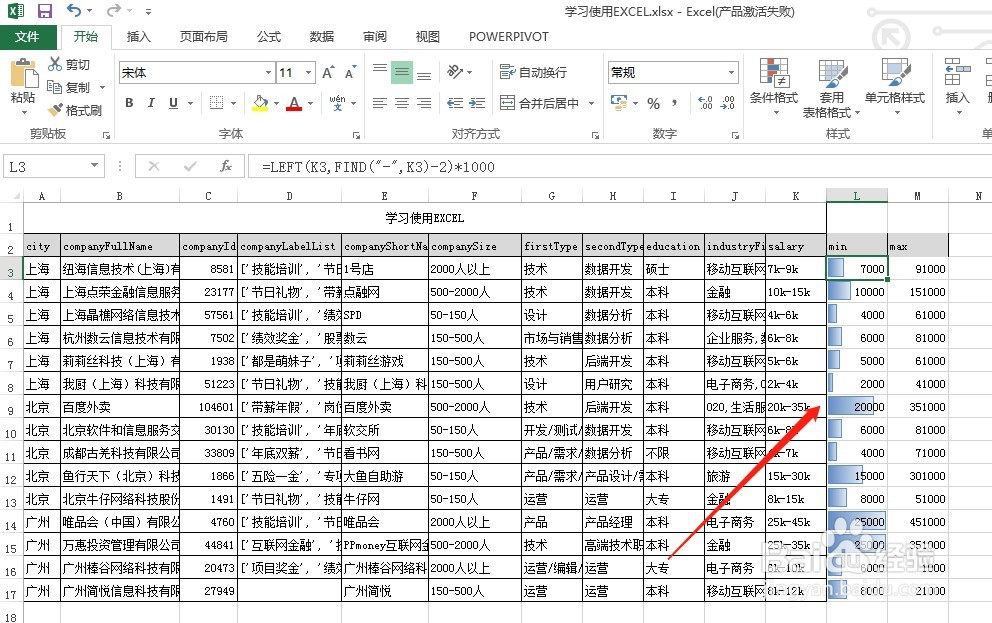Open the number format dropdown showing 常规
Screen dimensions: 992x623
tap(731, 72)
